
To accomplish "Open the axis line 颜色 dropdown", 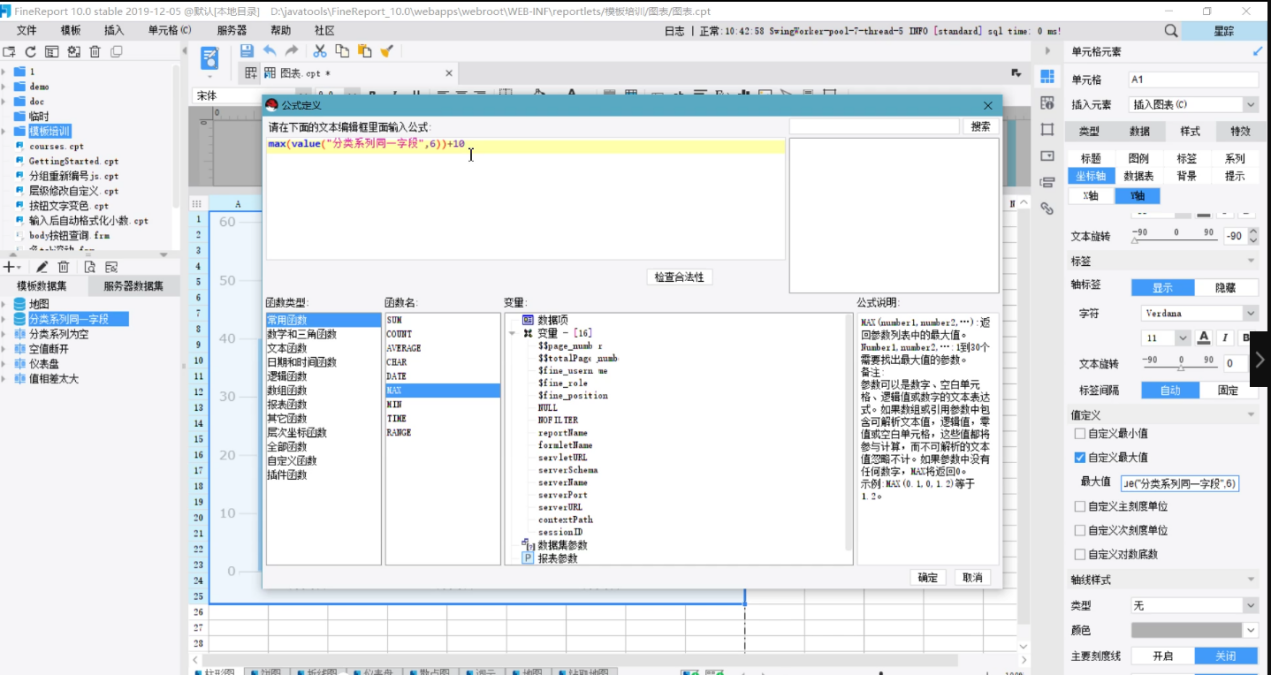I will click(x=1250, y=630).
